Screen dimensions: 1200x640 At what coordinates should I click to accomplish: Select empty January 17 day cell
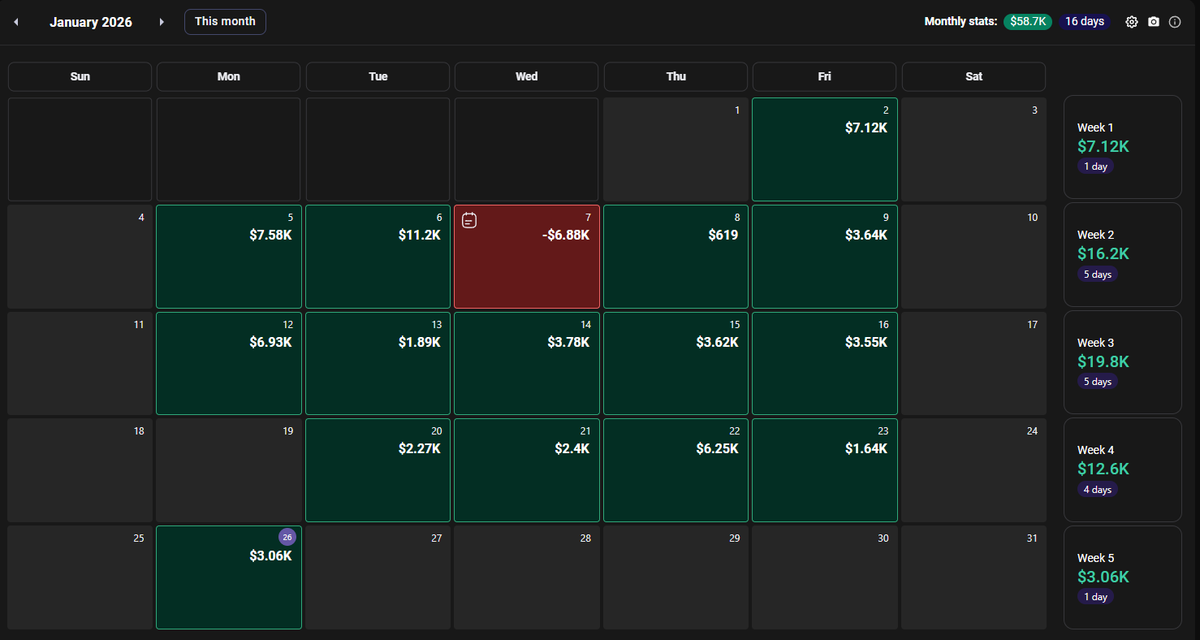click(974, 364)
